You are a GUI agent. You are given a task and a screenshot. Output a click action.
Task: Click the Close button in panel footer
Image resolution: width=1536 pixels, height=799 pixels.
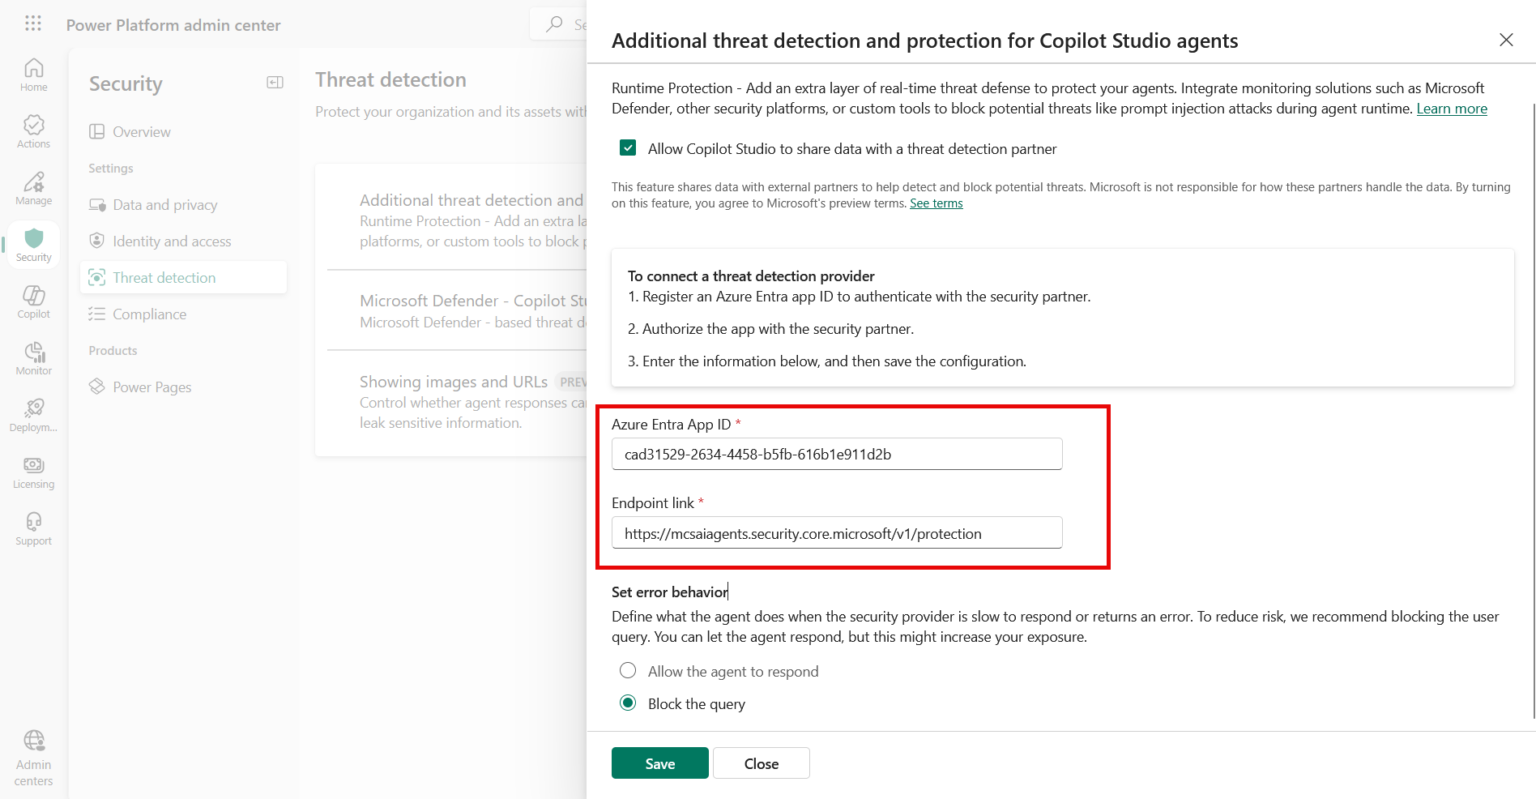pos(761,763)
